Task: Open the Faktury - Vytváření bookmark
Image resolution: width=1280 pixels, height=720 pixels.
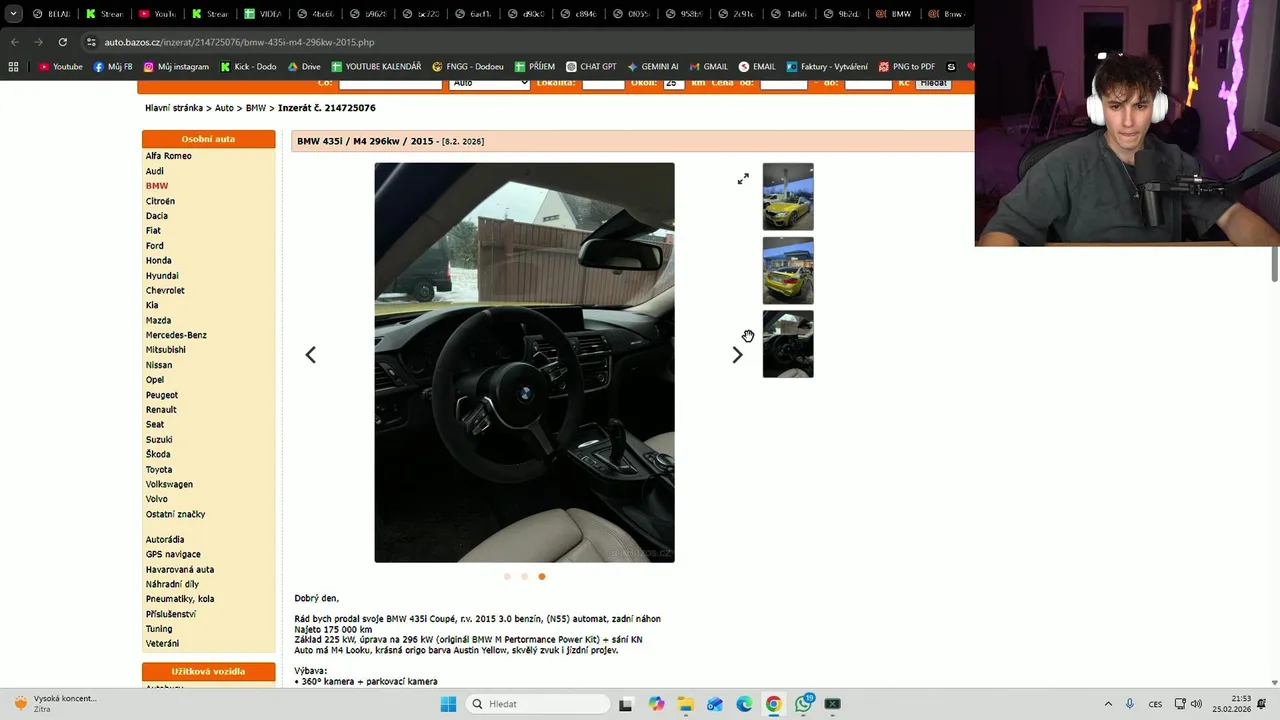Action: coord(827,67)
